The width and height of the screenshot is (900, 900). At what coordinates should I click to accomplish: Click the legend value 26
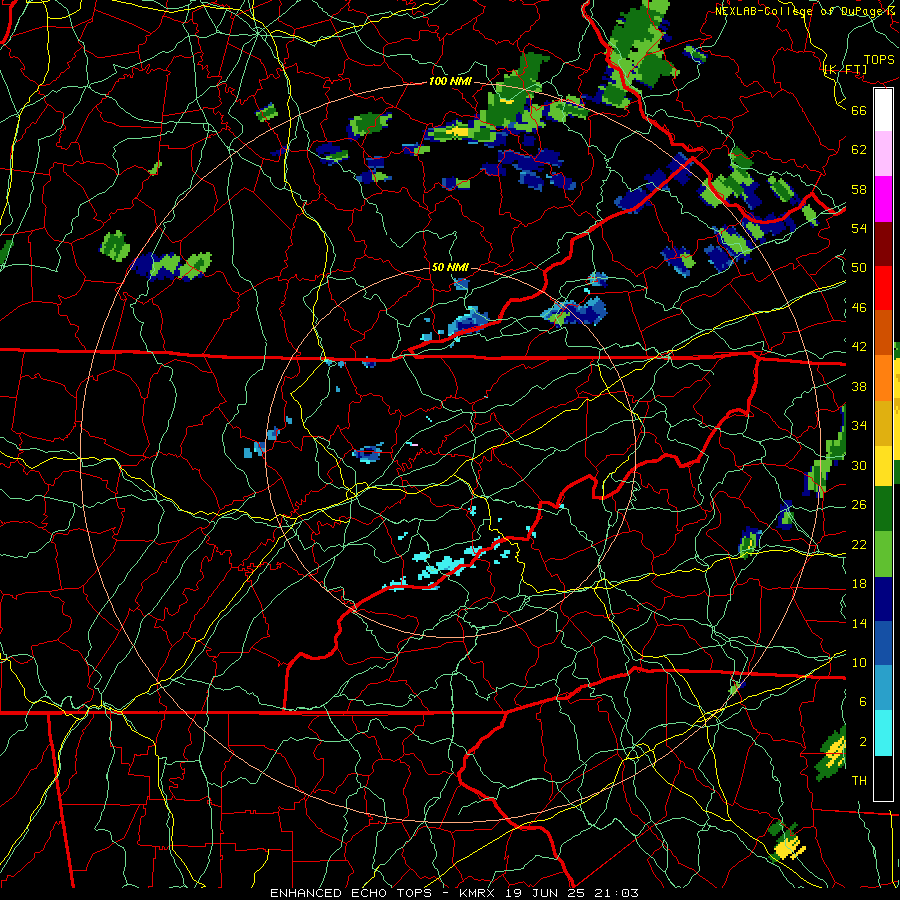point(859,505)
